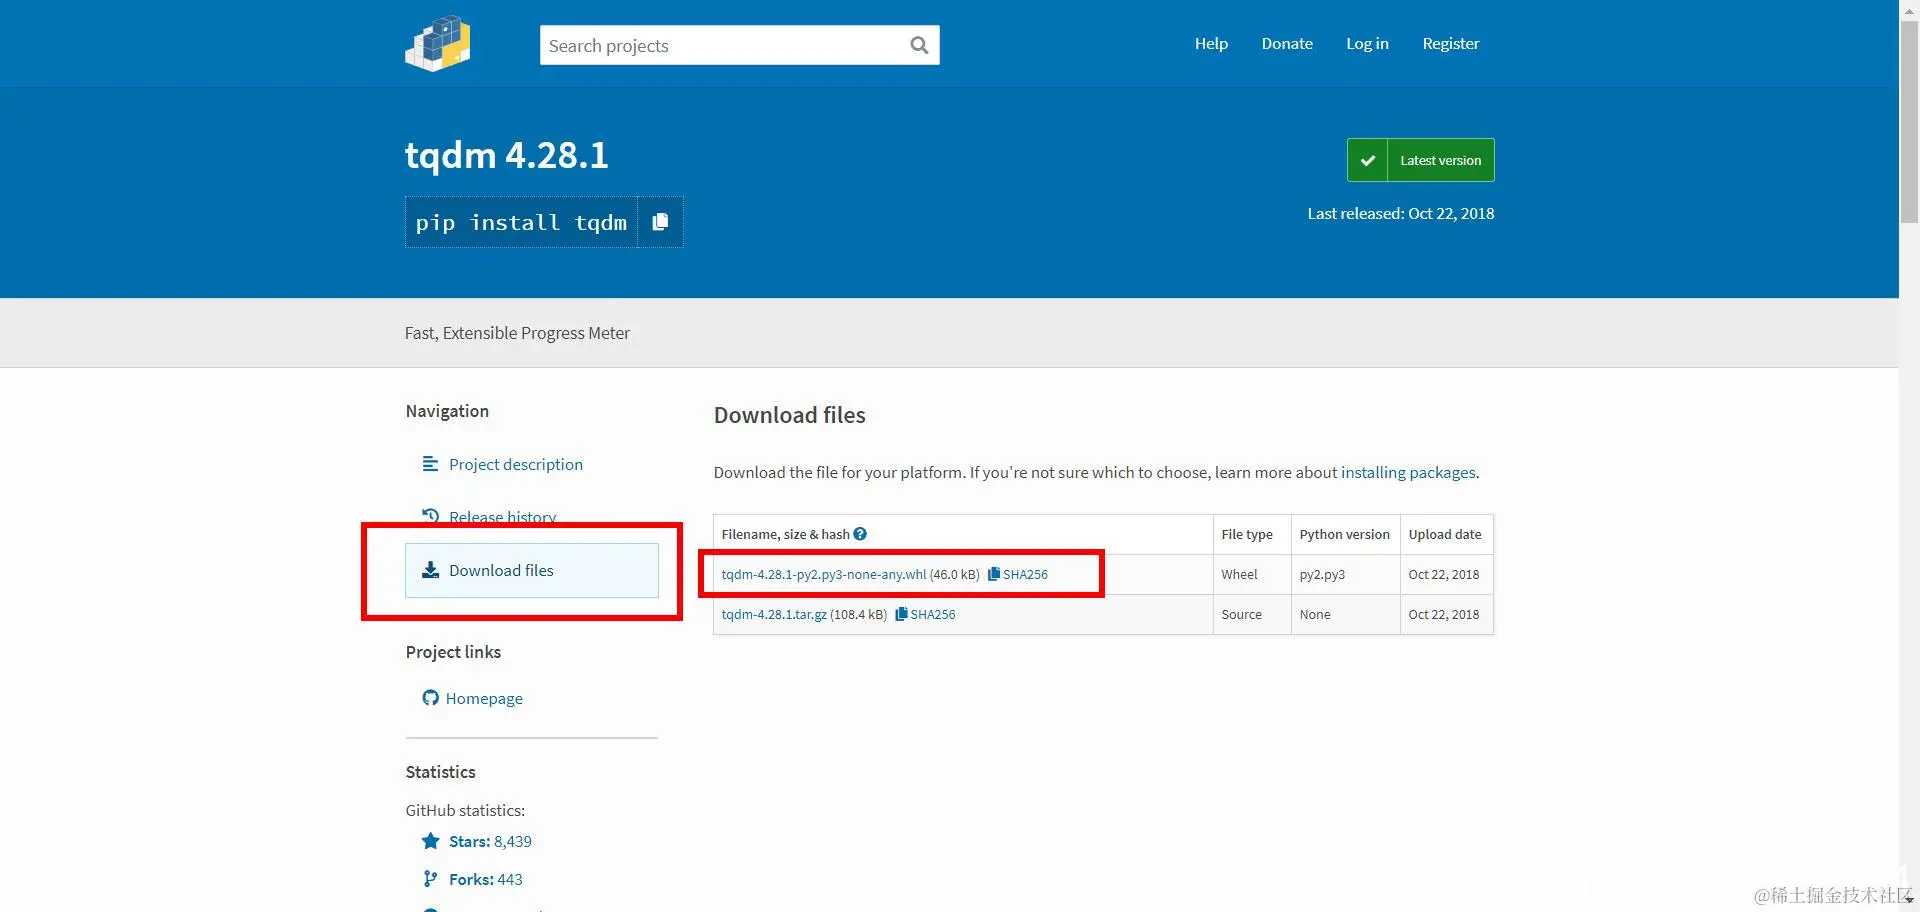Screen dimensions: 1920x912
Task: Click the (108.4 kB) file size
Action: (859, 614)
